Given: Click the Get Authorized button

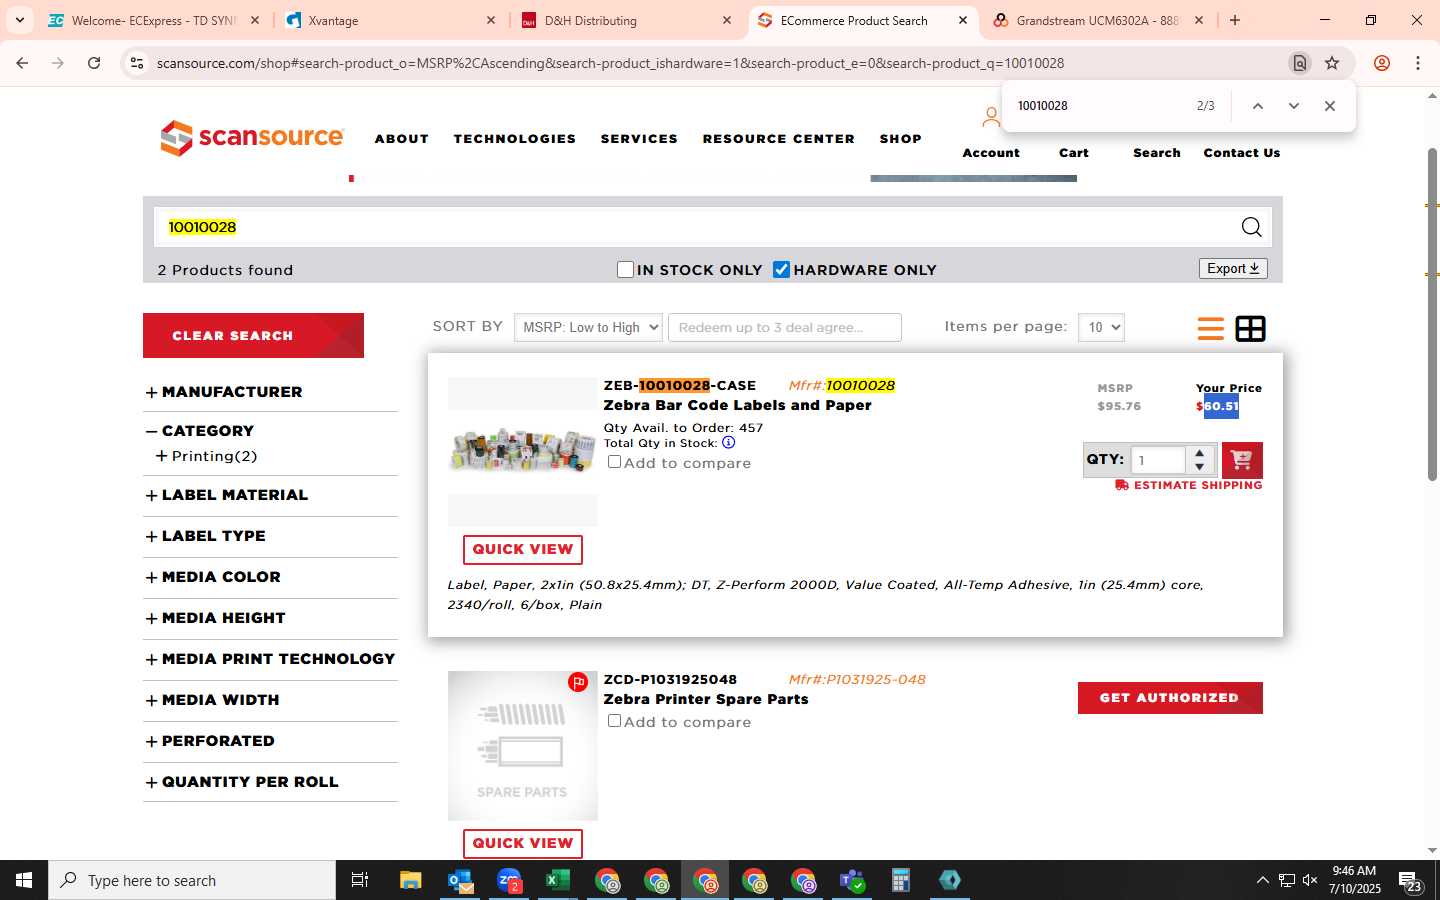Looking at the screenshot, I should tap(1170, 698).
